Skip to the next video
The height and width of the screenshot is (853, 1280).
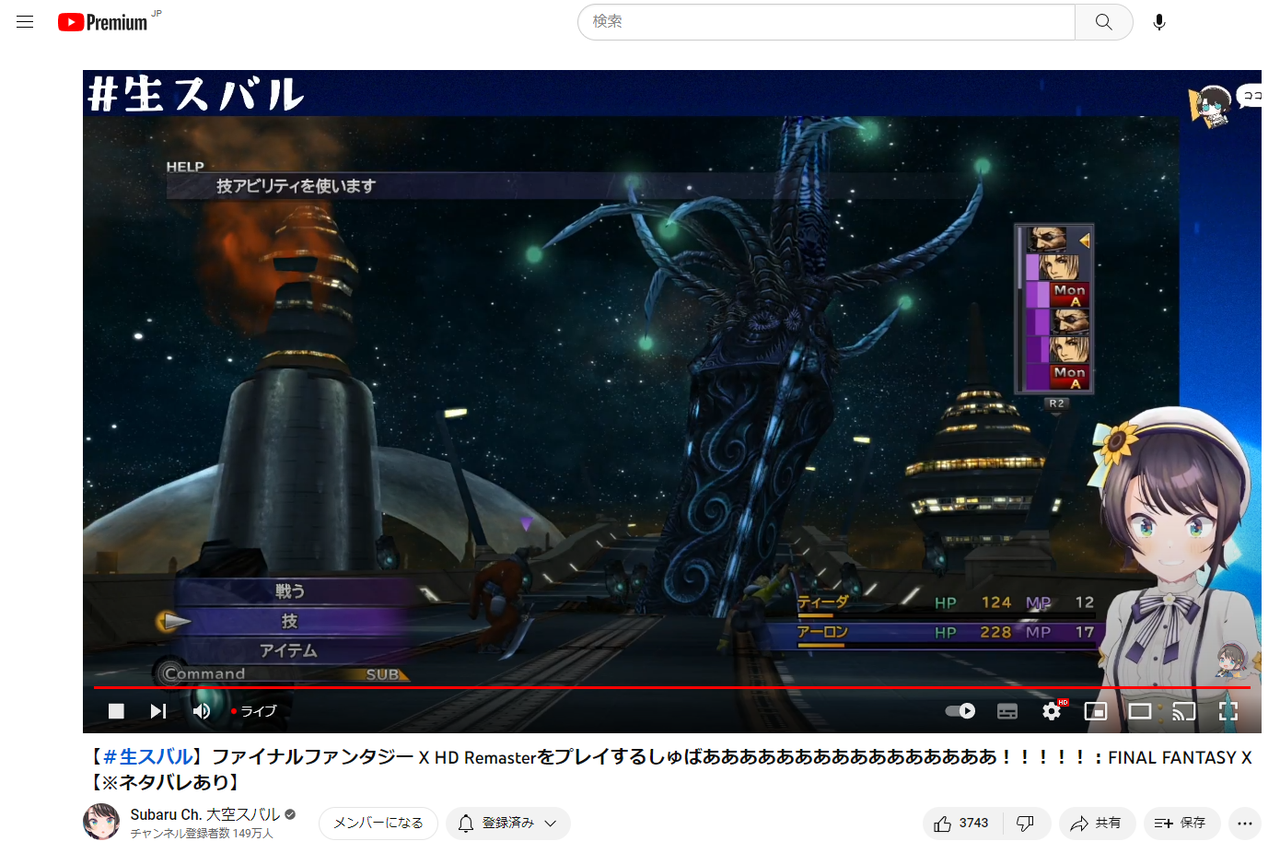pyautogui.click(x=158, y=711)
